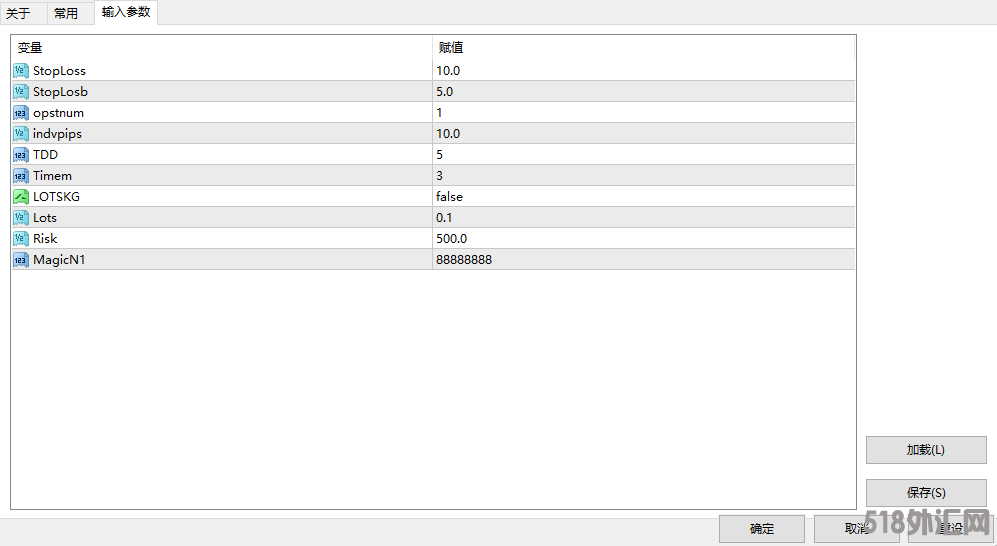Edit the StopLoss value 10.0
Screen dimensions: 997x546
pos(448,71)
